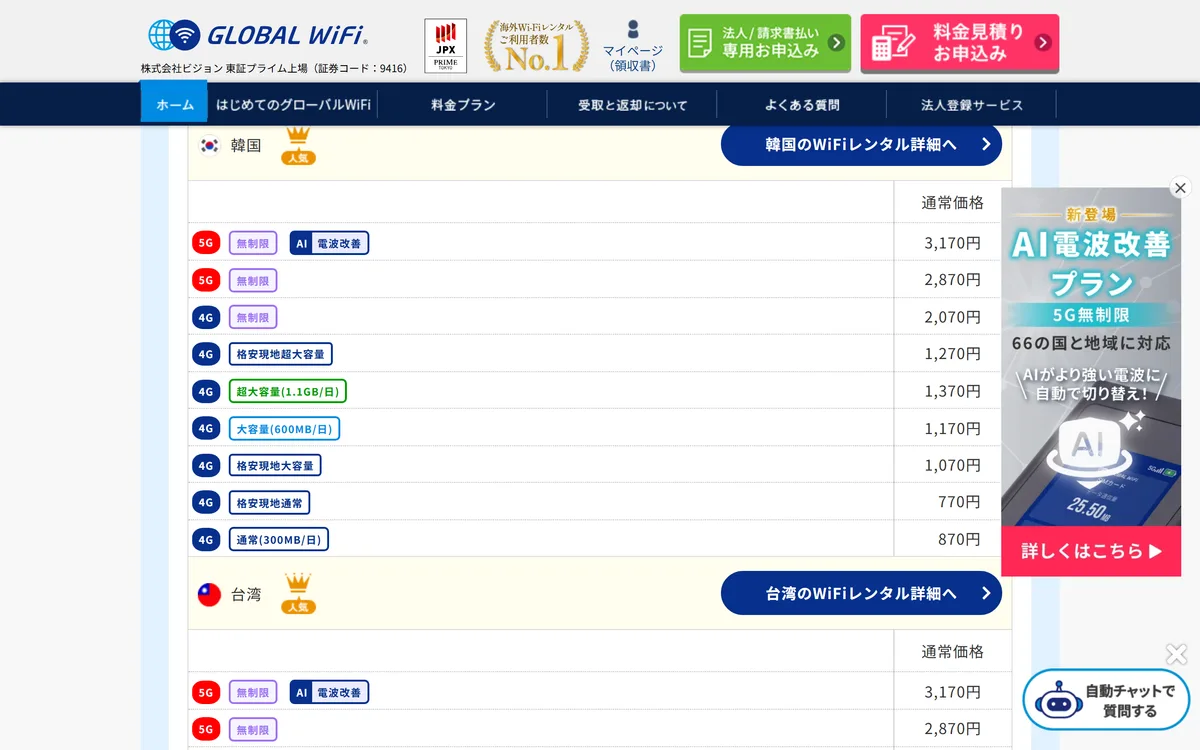Viewport: 1200px width, 750px height.
Task: Click the 韓国 country name text
Action: [246, 145]
